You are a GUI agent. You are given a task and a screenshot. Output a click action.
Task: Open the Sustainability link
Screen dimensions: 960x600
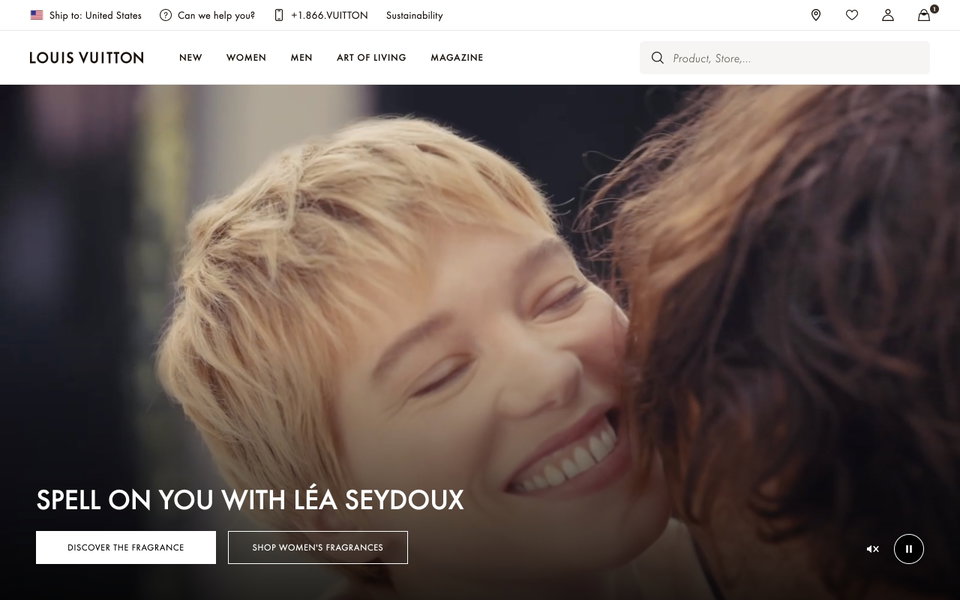click(414, 15)
